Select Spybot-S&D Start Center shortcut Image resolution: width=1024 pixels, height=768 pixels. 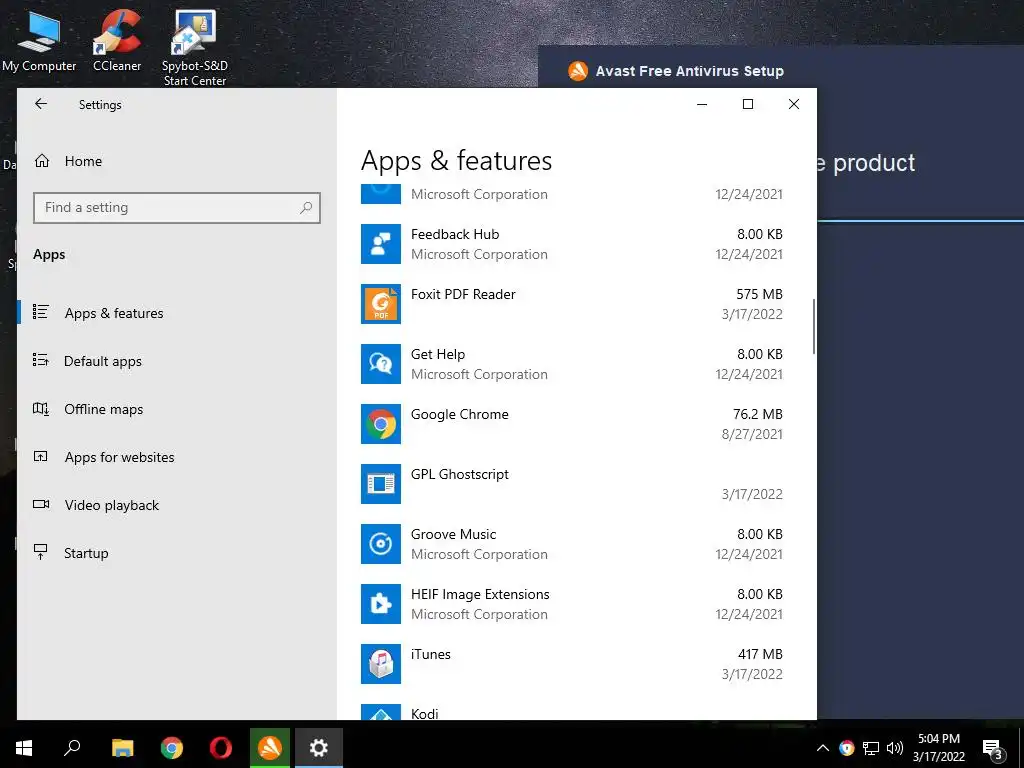pyautogui.click(x=195, y=48)
